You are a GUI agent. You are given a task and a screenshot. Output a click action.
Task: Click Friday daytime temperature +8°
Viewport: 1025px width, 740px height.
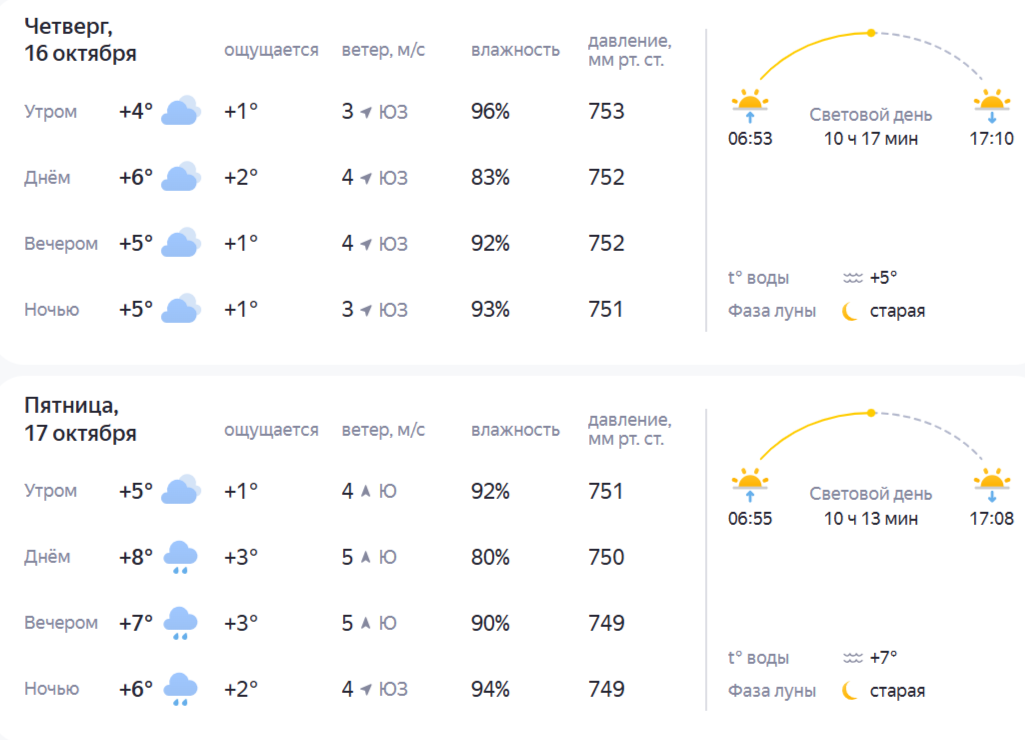click(x=136, y=557)
